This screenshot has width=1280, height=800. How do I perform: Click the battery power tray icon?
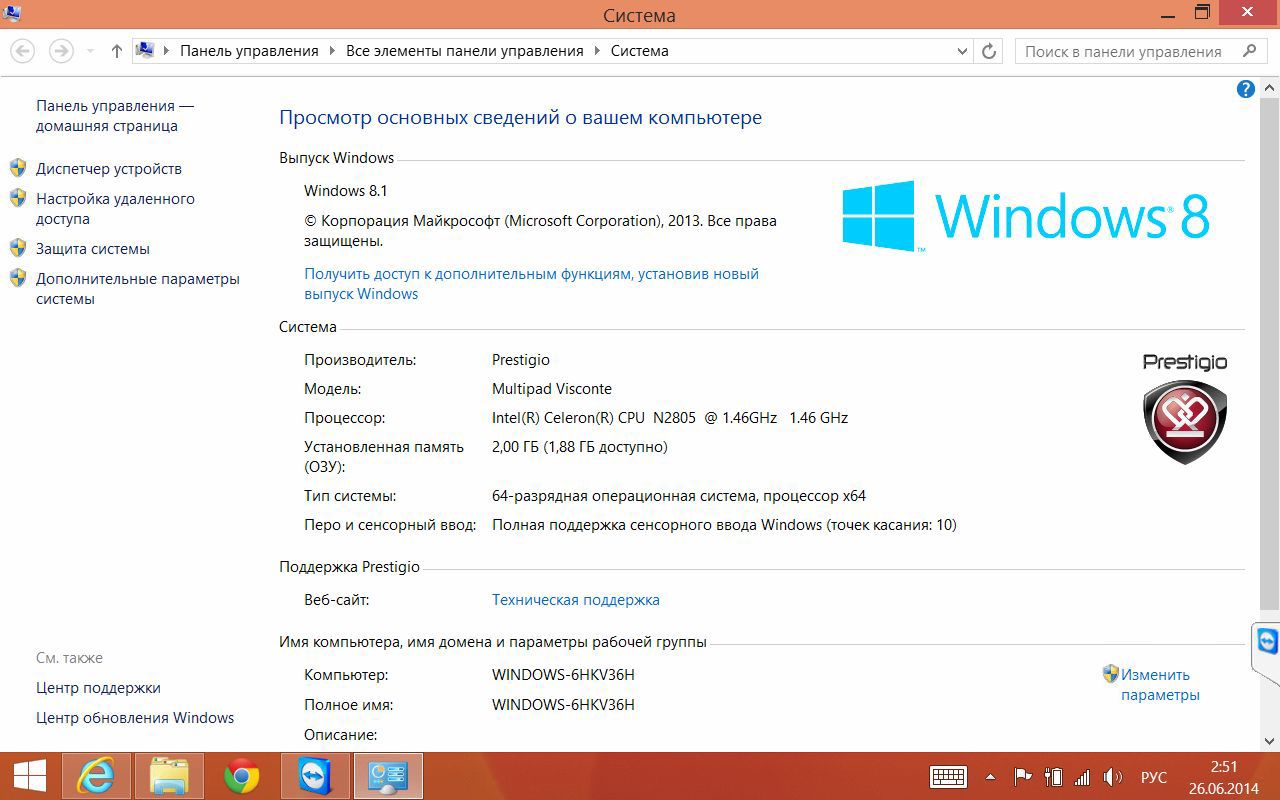tap(1053, 777)
